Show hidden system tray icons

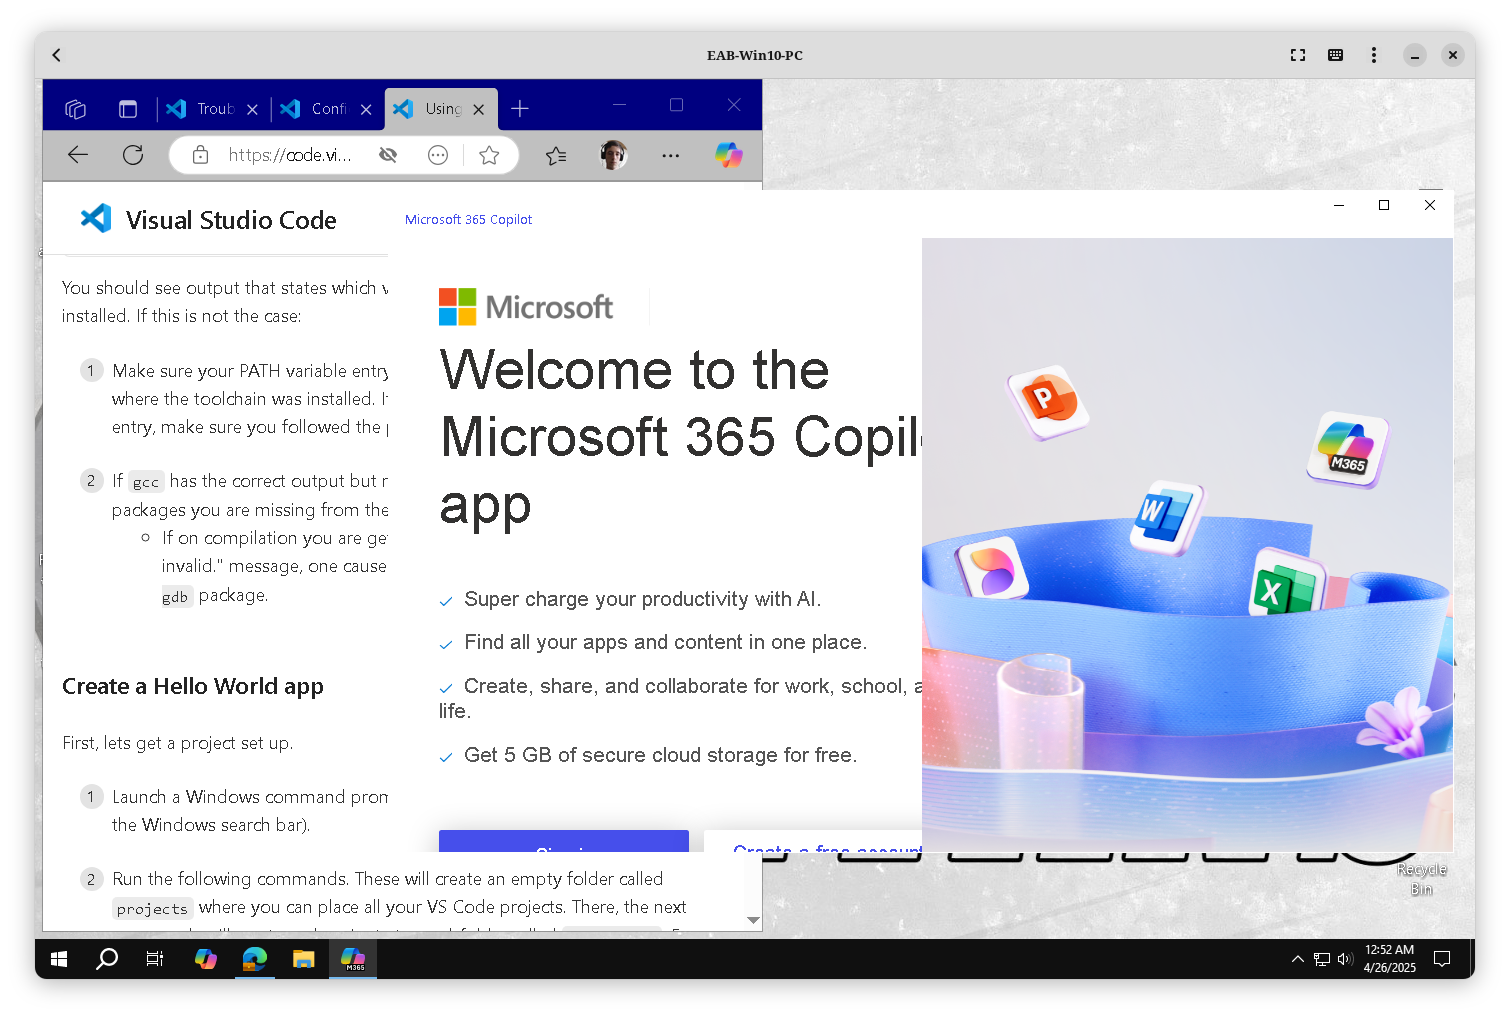tap(1297, 959)
